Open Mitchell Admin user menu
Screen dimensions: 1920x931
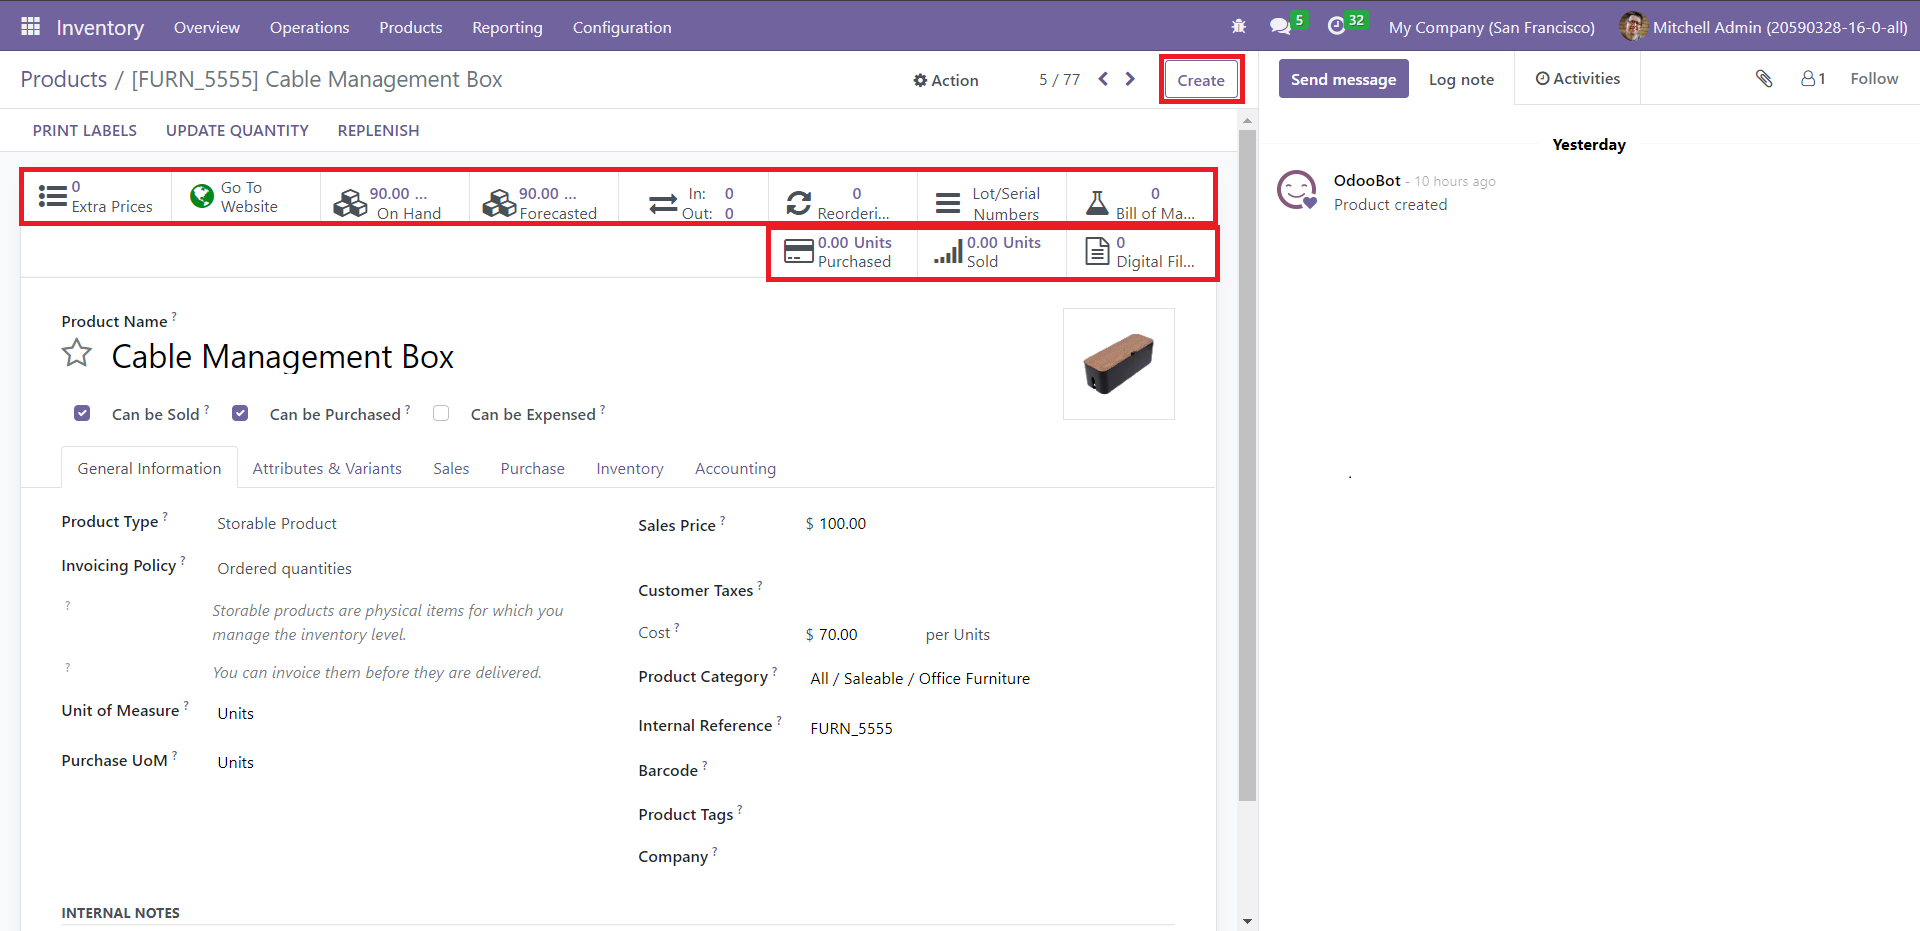tap(1764, 27)
